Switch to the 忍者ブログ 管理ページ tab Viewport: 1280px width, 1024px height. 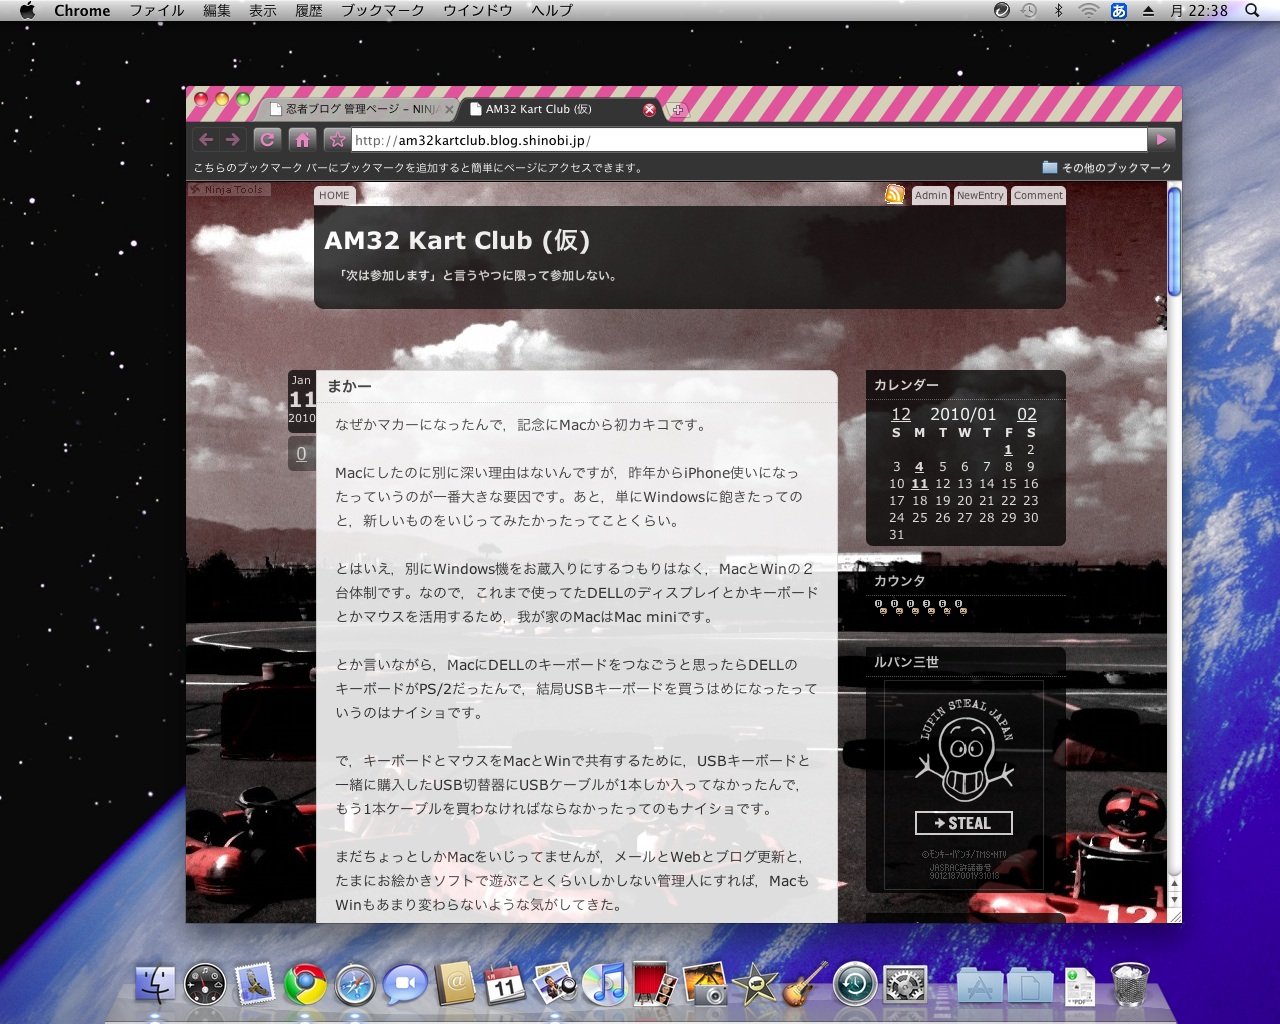click(356, 109)
